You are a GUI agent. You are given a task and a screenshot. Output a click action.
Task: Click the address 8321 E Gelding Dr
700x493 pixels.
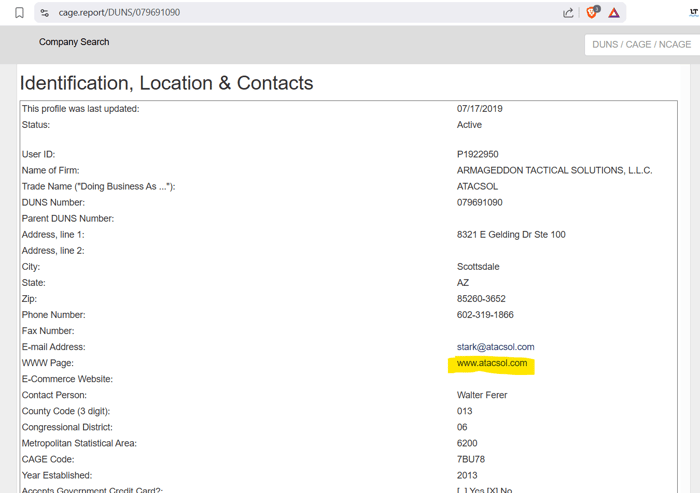[511, 235]
